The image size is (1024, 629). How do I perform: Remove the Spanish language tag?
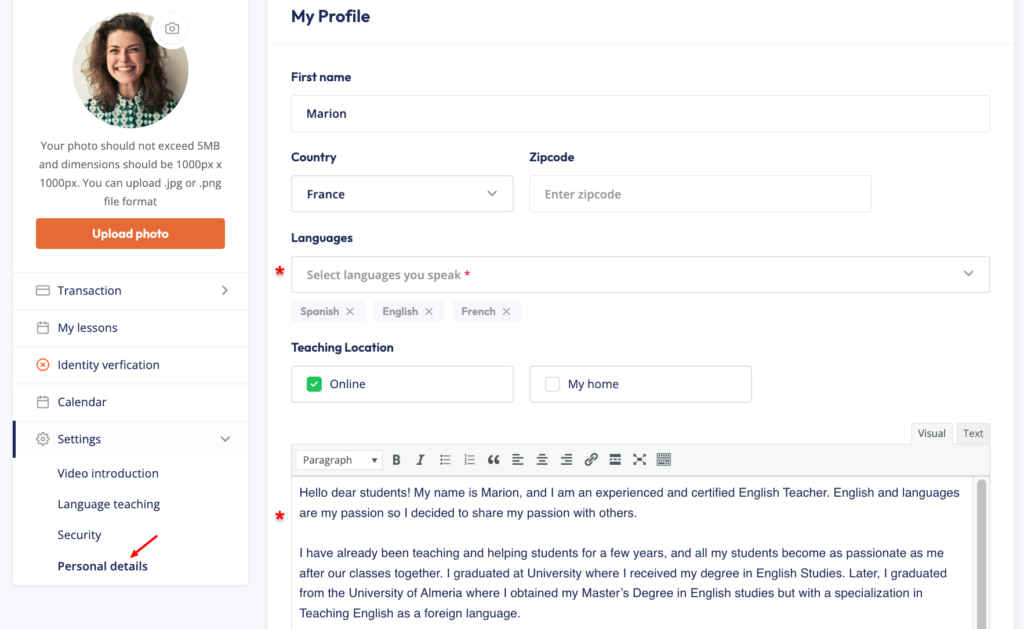coord(350,312)
